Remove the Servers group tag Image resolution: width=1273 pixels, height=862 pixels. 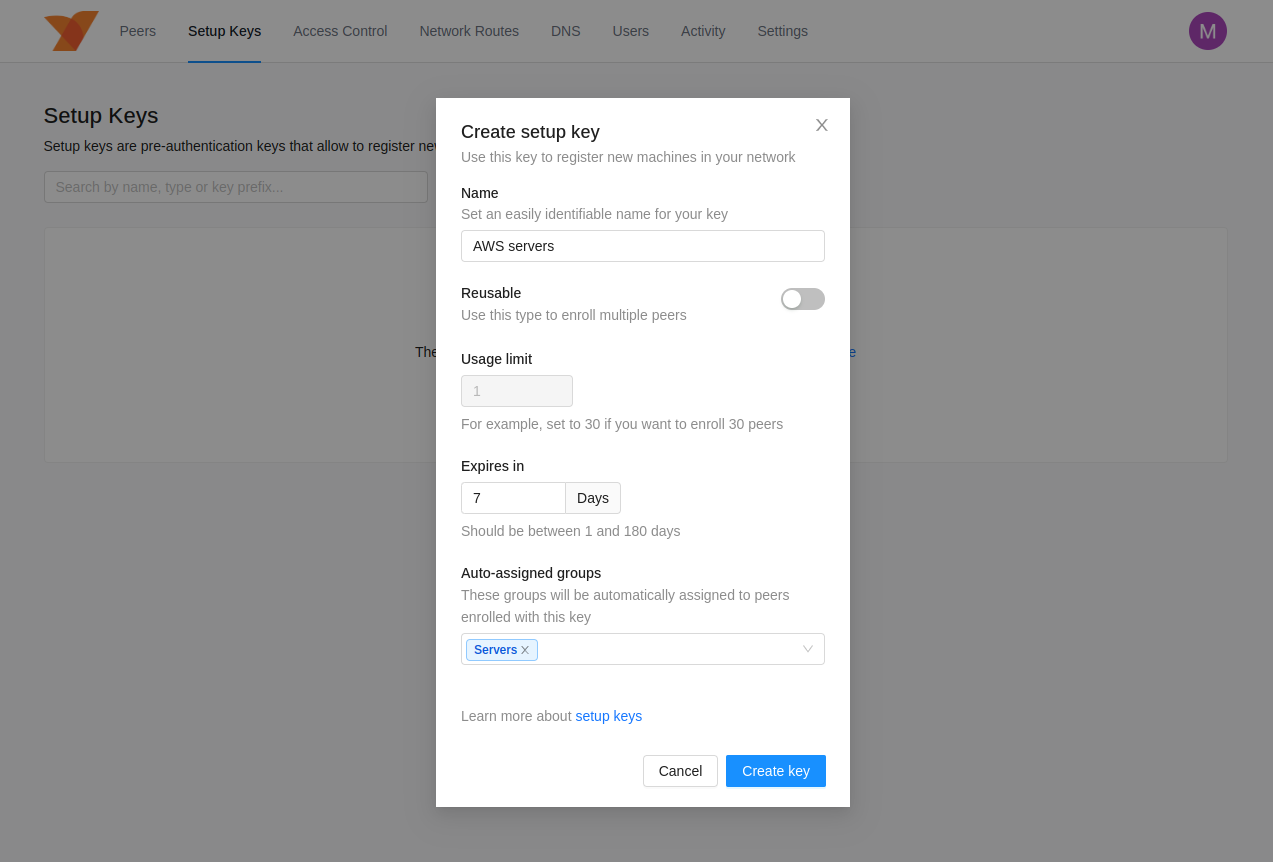(x=525, y=650)
